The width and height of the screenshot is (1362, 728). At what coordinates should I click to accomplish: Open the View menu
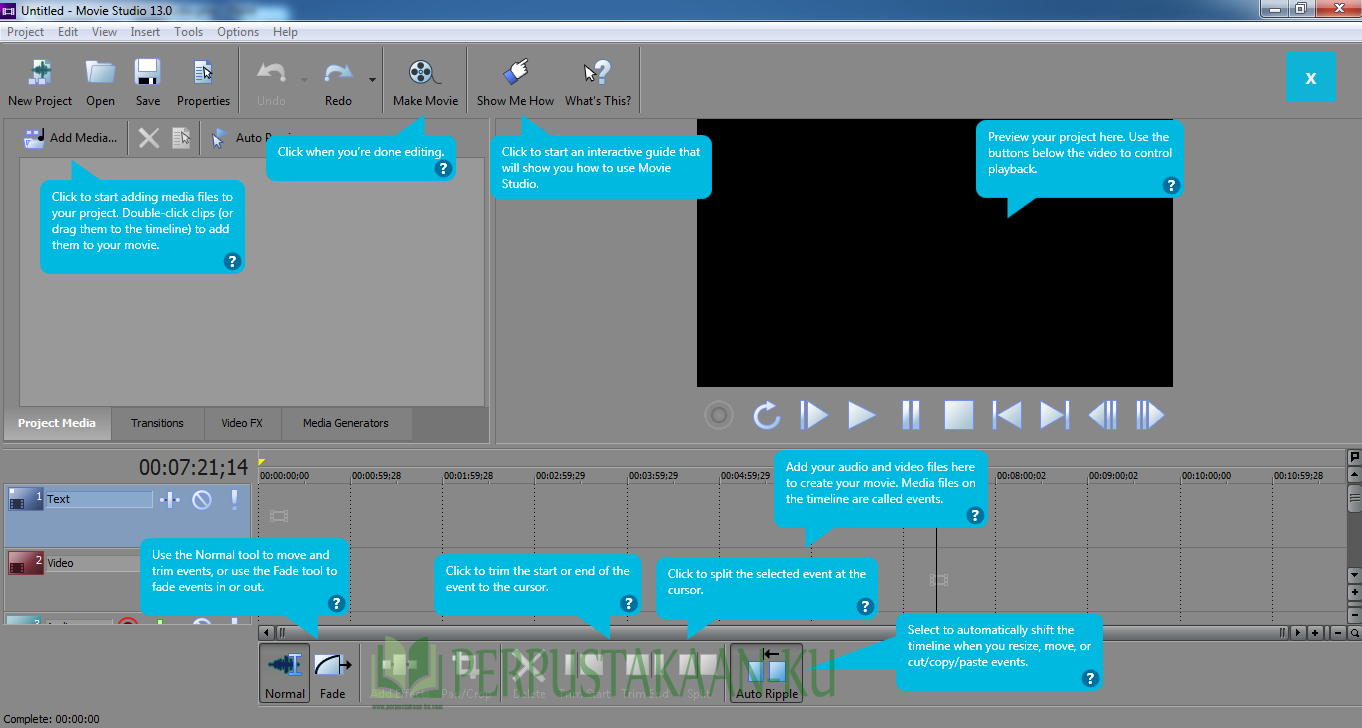point(105,32)
